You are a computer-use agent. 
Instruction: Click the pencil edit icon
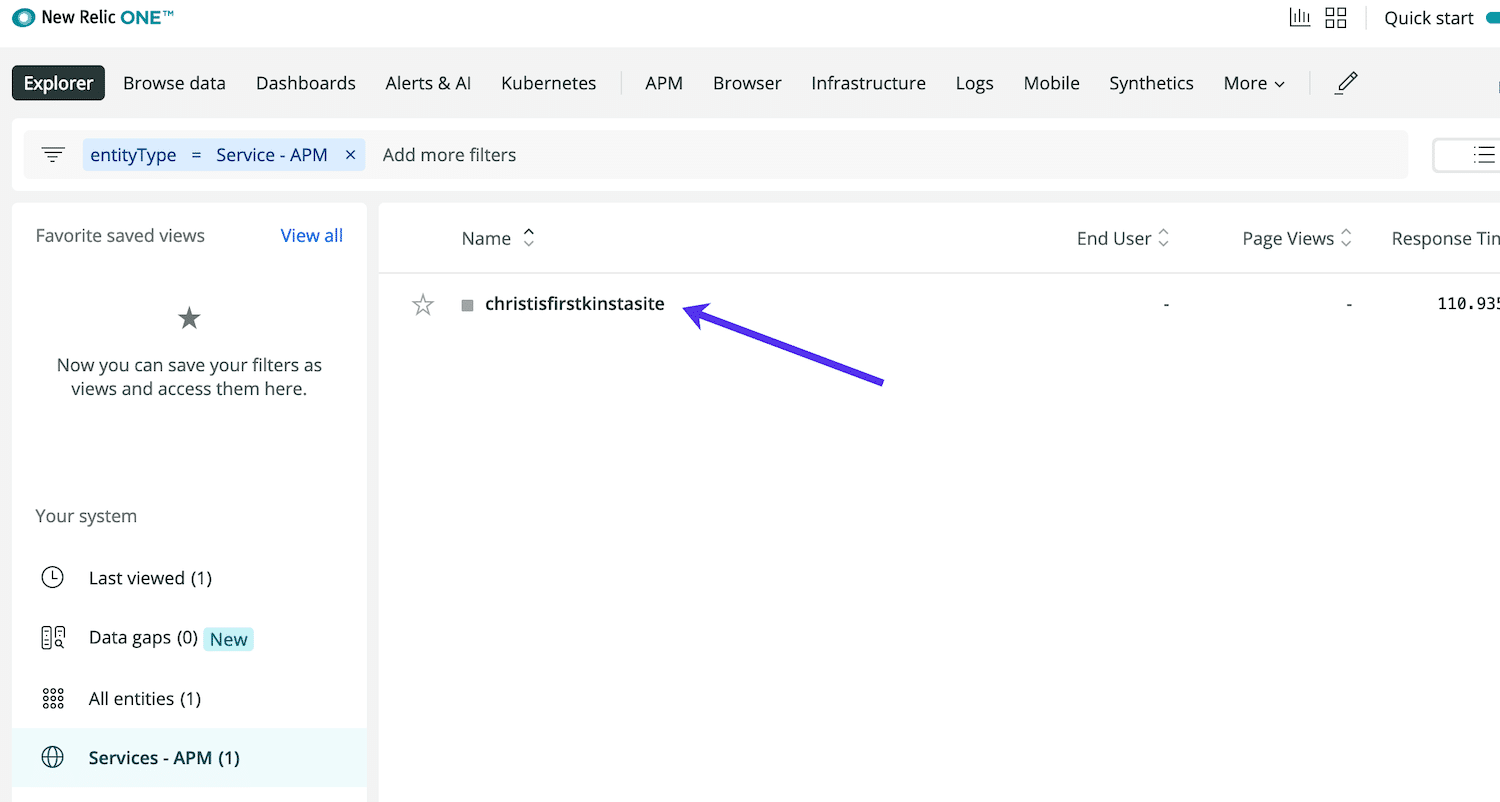[1347, 83]
